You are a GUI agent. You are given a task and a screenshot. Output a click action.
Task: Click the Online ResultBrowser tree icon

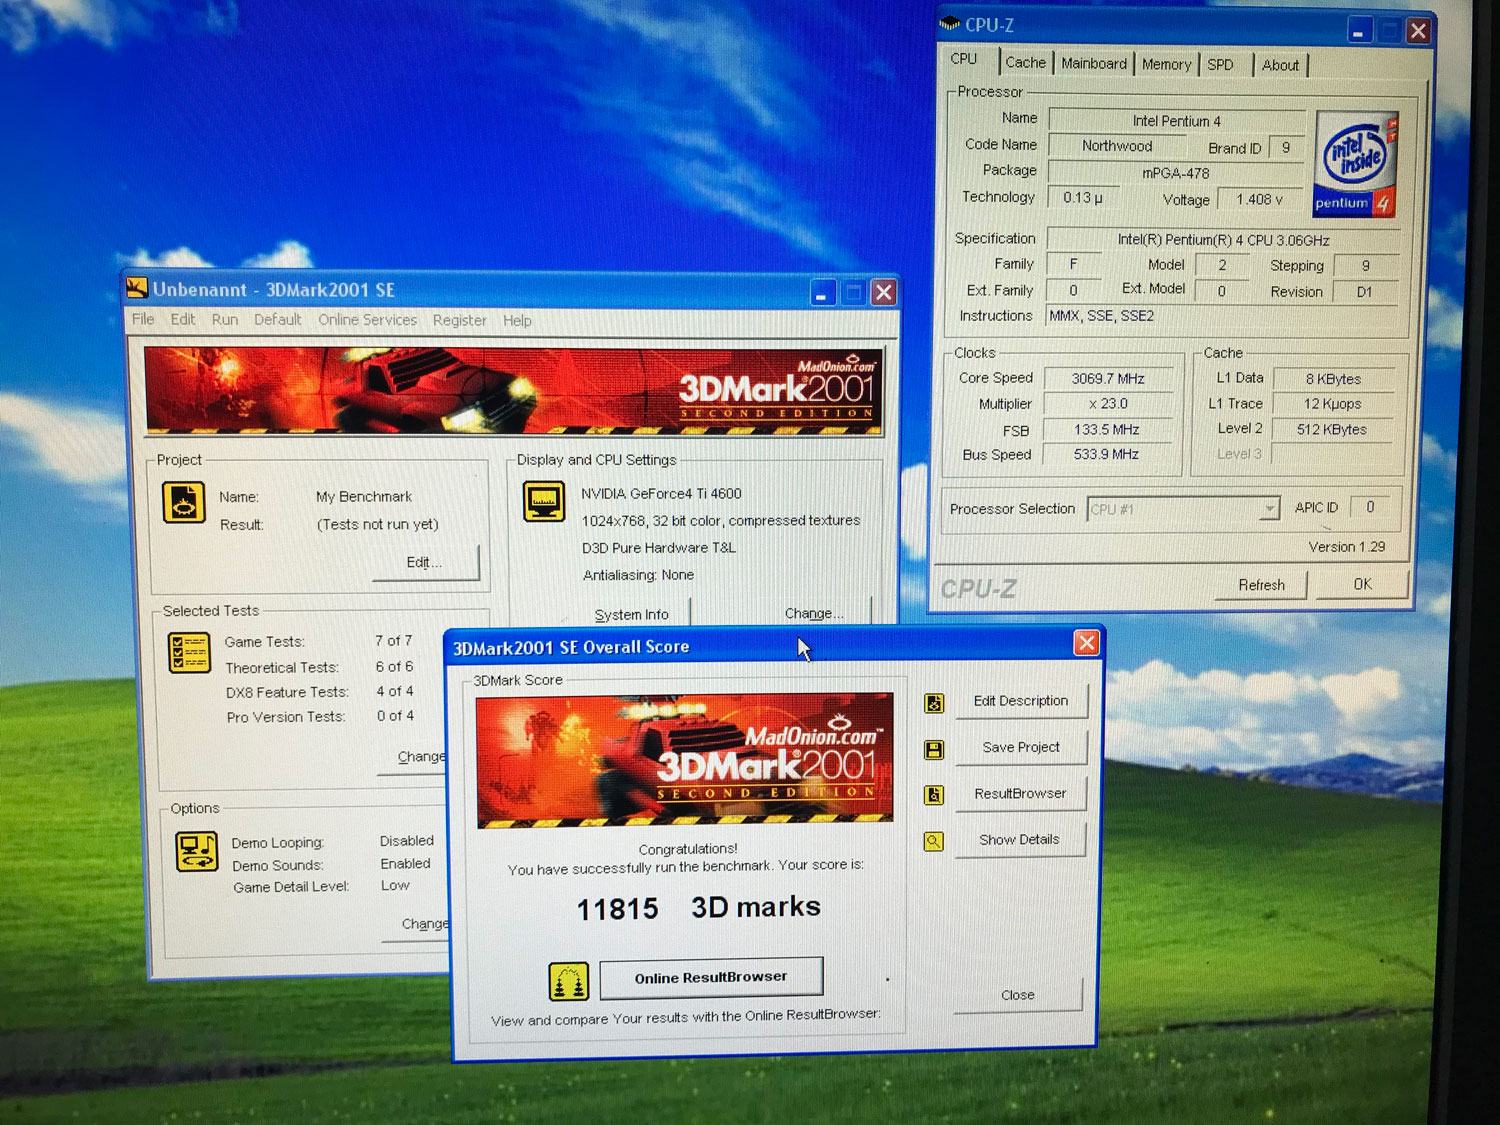(568, 981)
